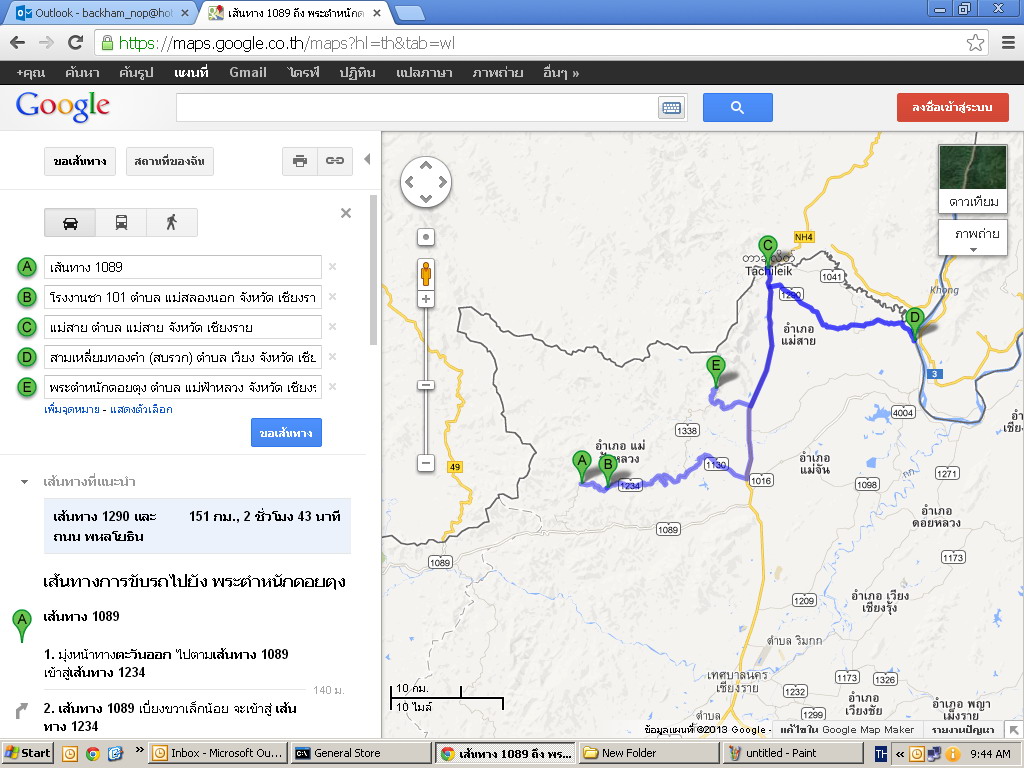Open Gmail in Google top bar

coord(248,72)
